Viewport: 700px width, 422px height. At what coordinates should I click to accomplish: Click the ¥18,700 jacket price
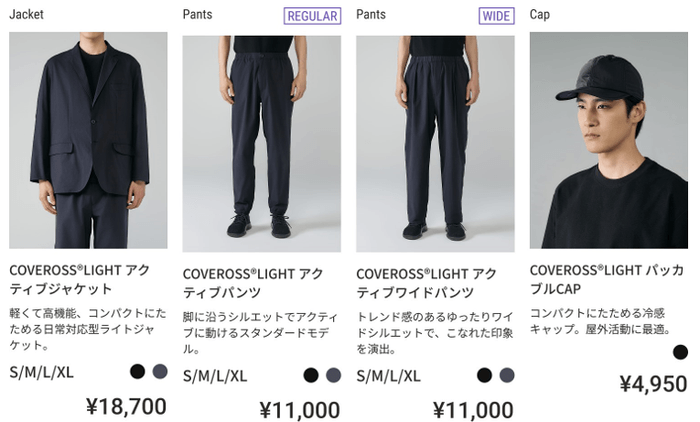pyautogui.click(x=126, y=406)
